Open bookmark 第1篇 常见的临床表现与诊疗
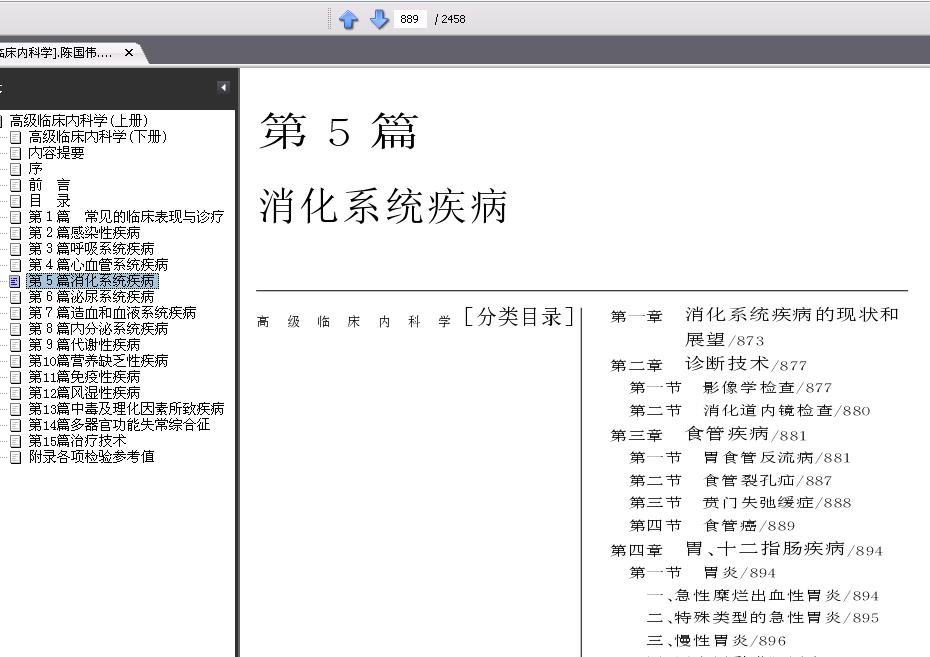 pos(126,217)
